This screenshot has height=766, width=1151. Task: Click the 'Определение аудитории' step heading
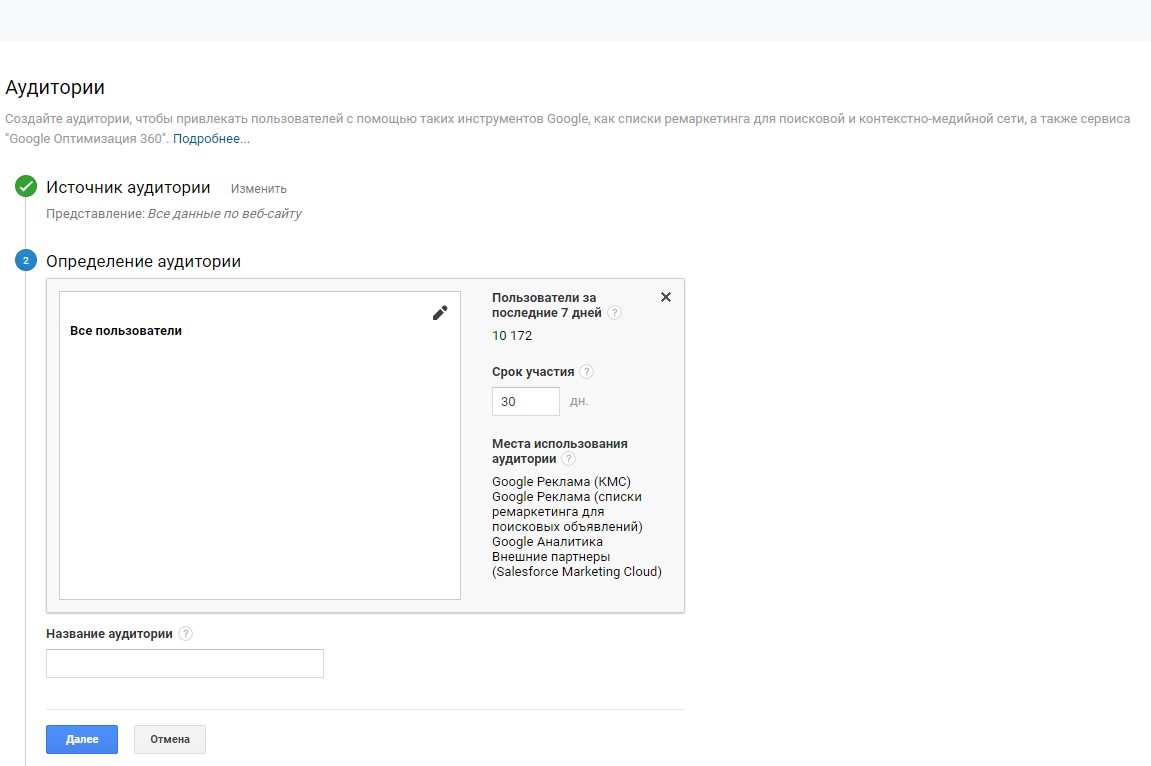pos(143,262)
